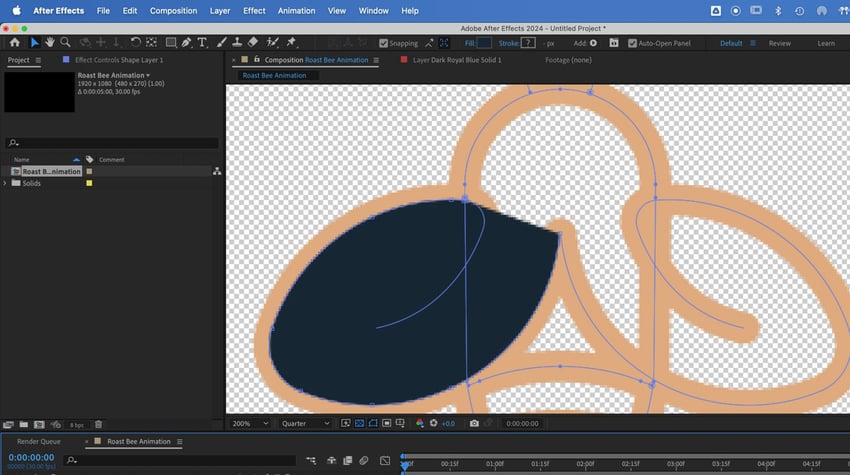
Task: Open the Composition menu in menu bar
Action: (173, 11)
